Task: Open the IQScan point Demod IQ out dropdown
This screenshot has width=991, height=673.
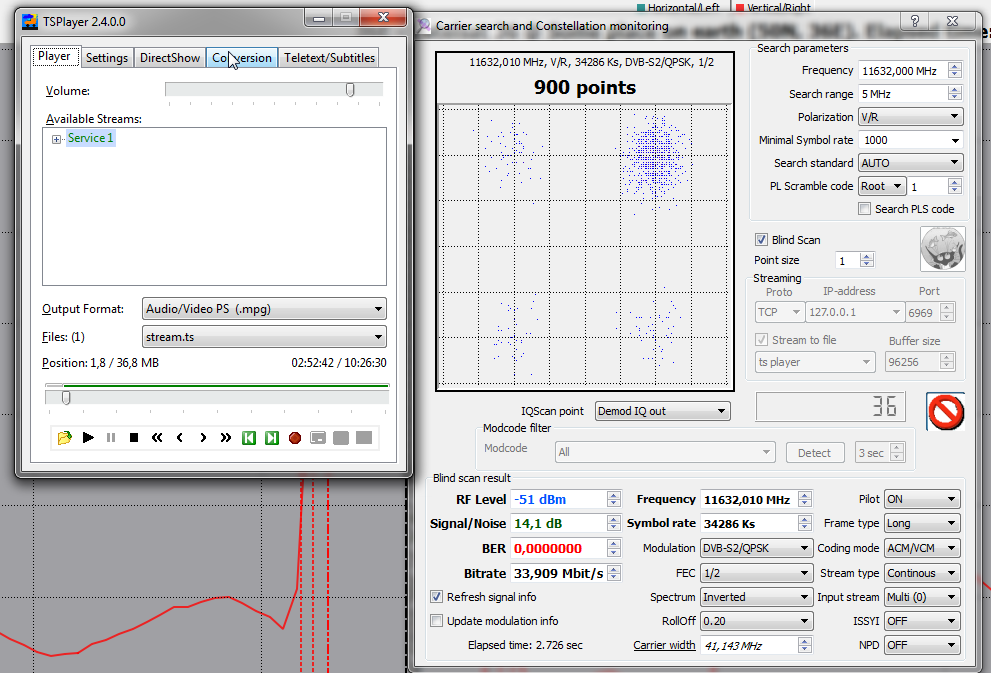Action: point(662,411)
